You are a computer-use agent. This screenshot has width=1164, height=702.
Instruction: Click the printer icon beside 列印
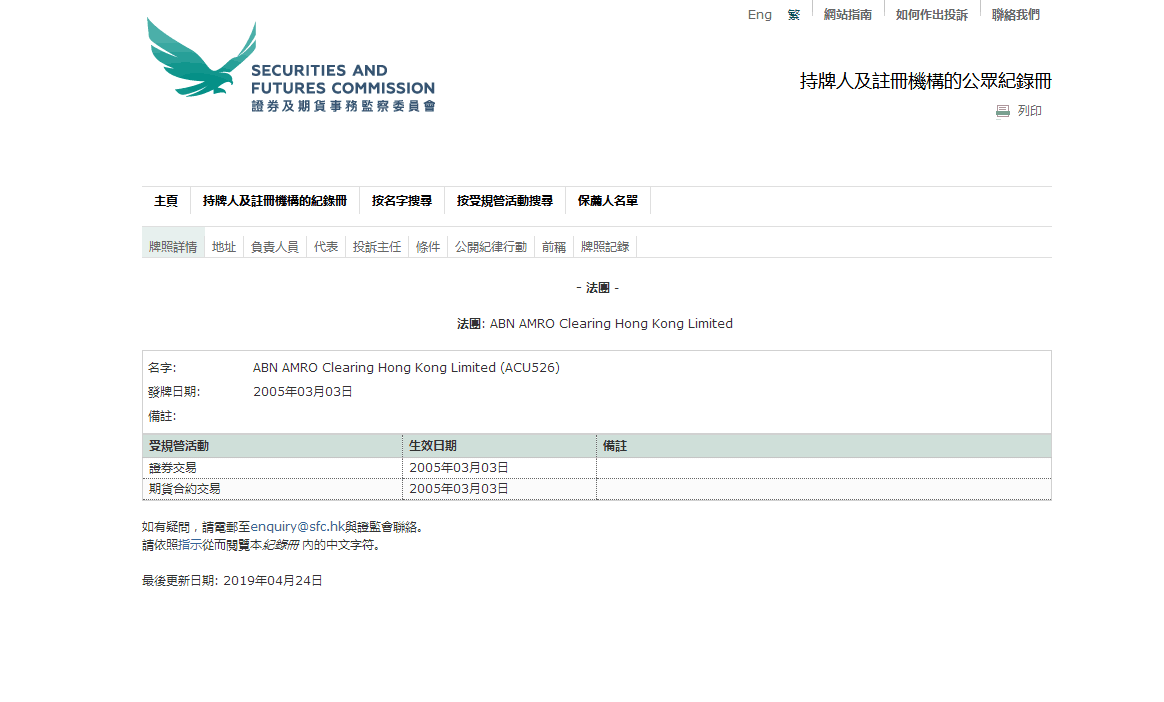point(1002,111)
